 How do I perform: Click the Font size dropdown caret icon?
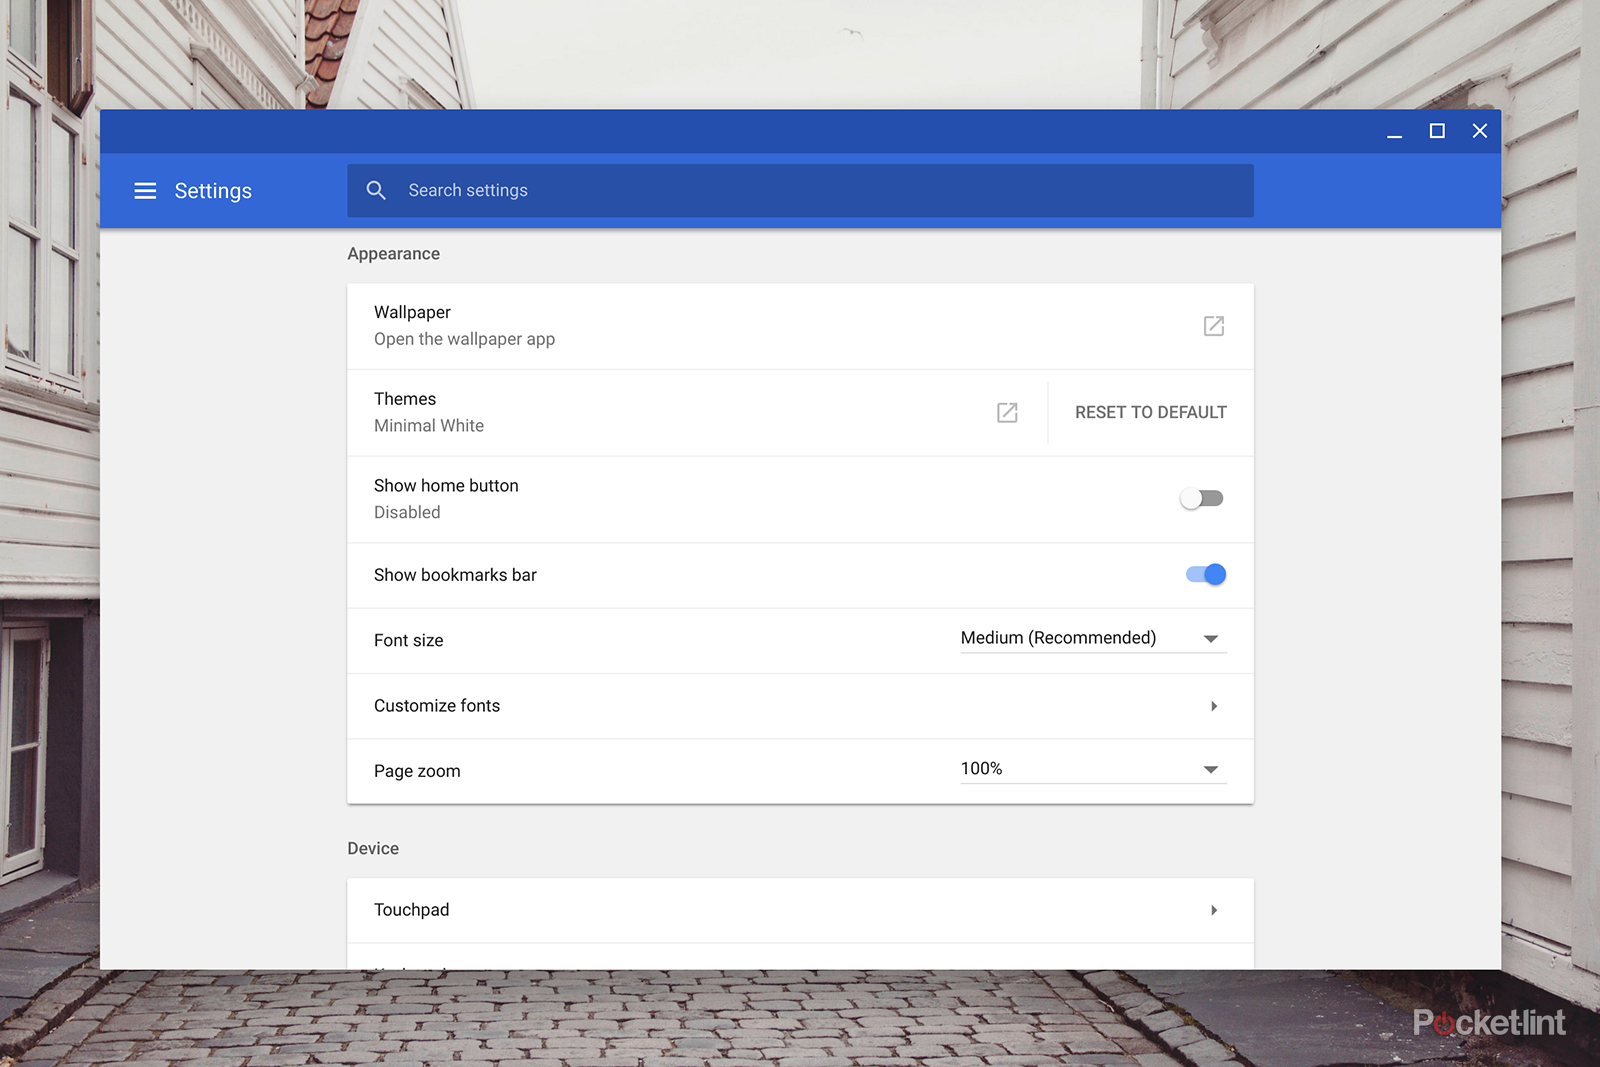point(1211,638)
